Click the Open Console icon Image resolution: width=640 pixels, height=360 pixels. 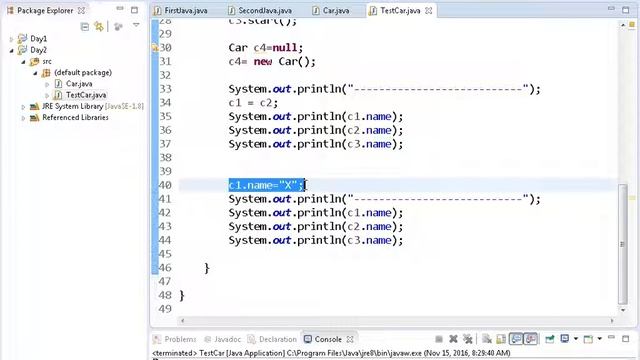click(x=588, y=339)
